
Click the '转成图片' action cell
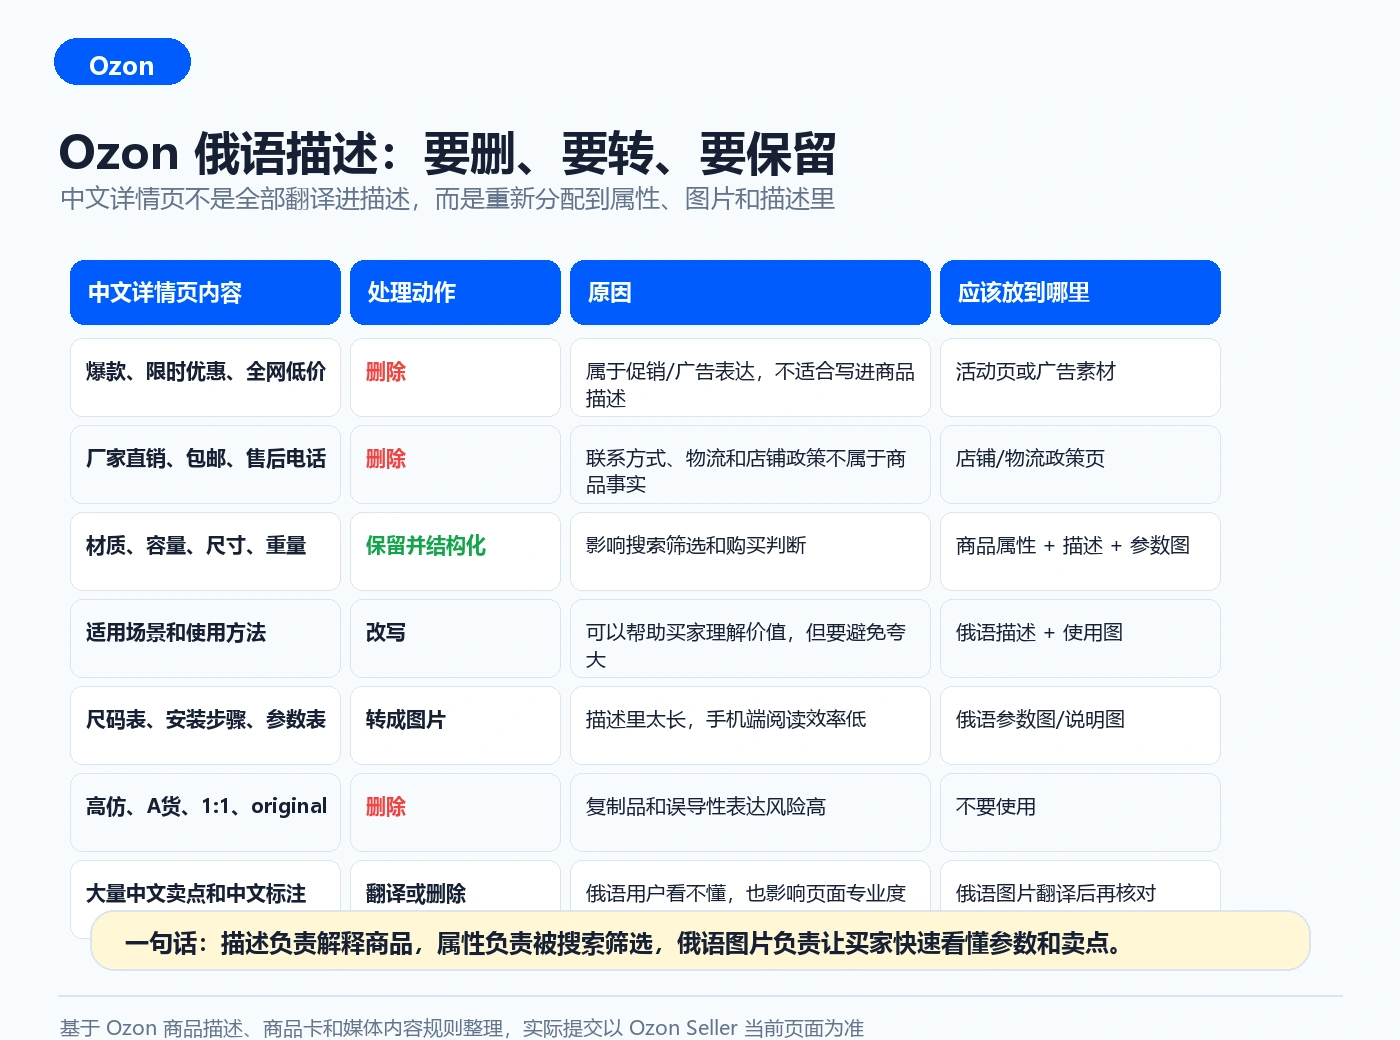[x=455, y=725]
